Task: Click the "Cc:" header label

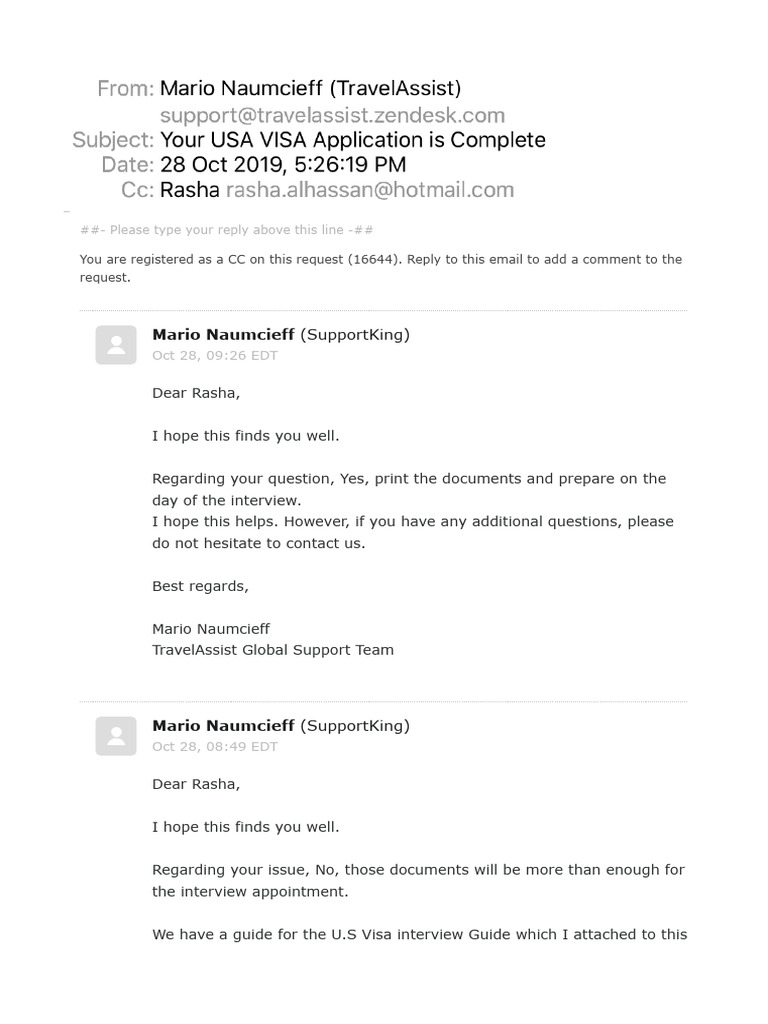Action: click(136, 190)
